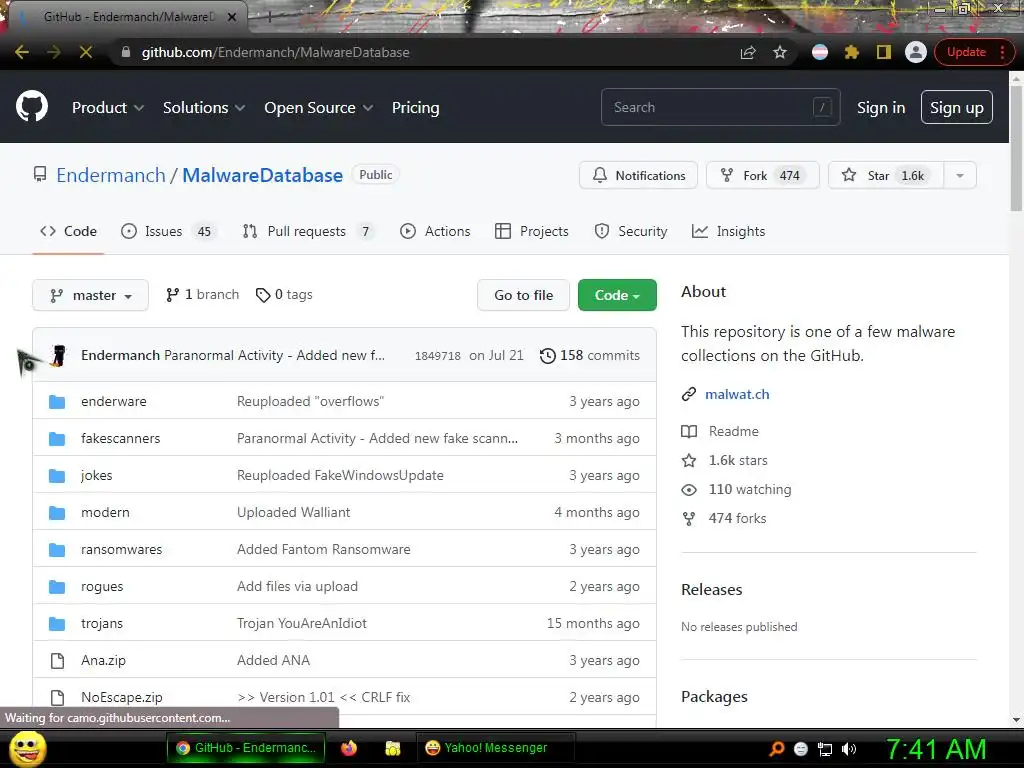Share this page via address bar icon

click(748, 52)
